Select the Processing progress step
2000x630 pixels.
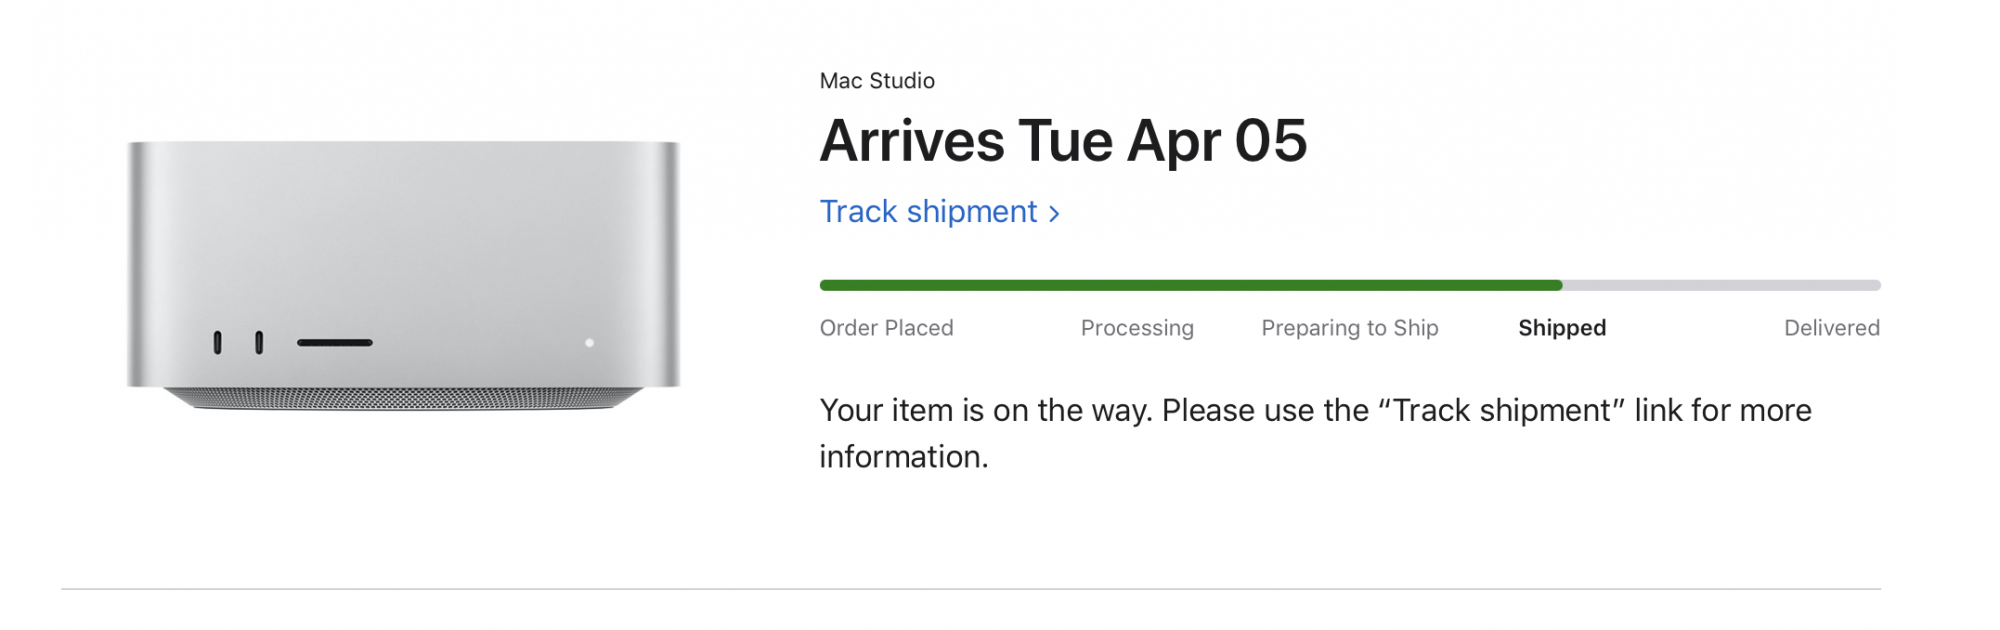[1137, 328]
